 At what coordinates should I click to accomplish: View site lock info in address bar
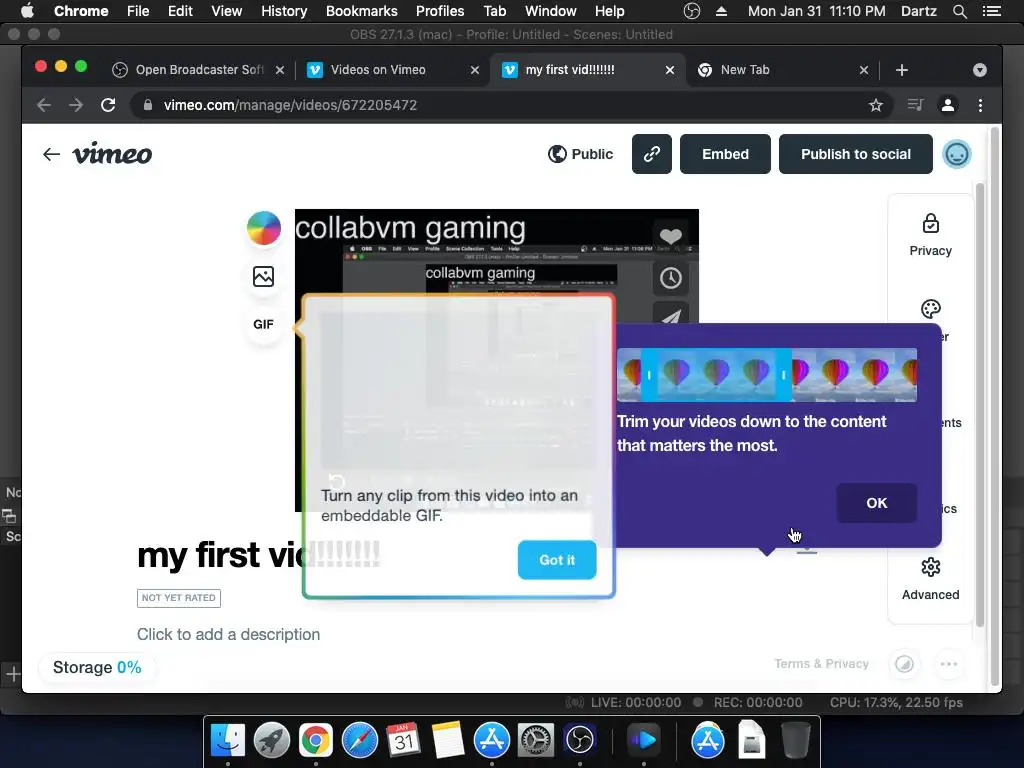[148, 105]
